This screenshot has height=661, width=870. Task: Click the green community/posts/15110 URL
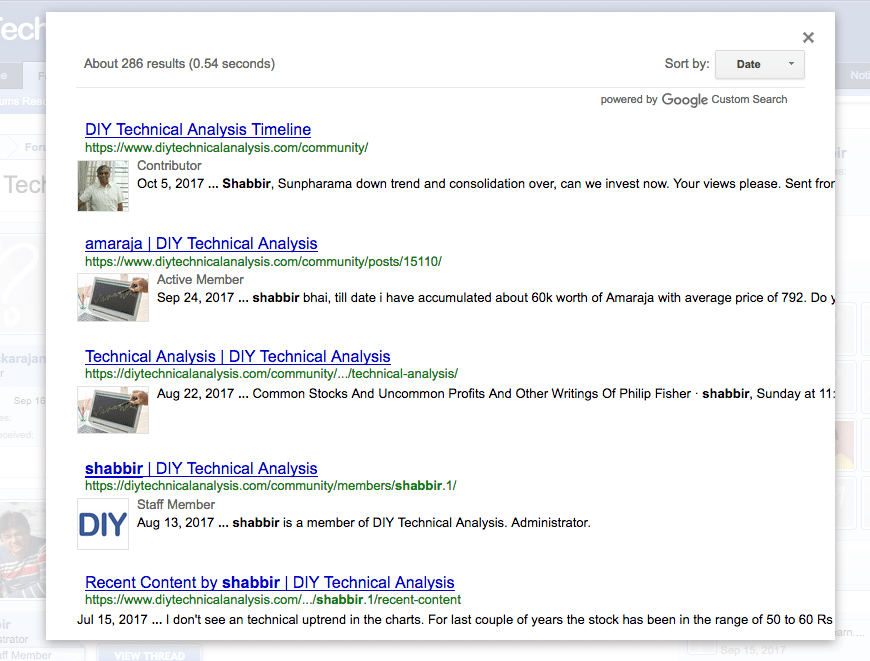pyautogui.click(x=263, y=262)
